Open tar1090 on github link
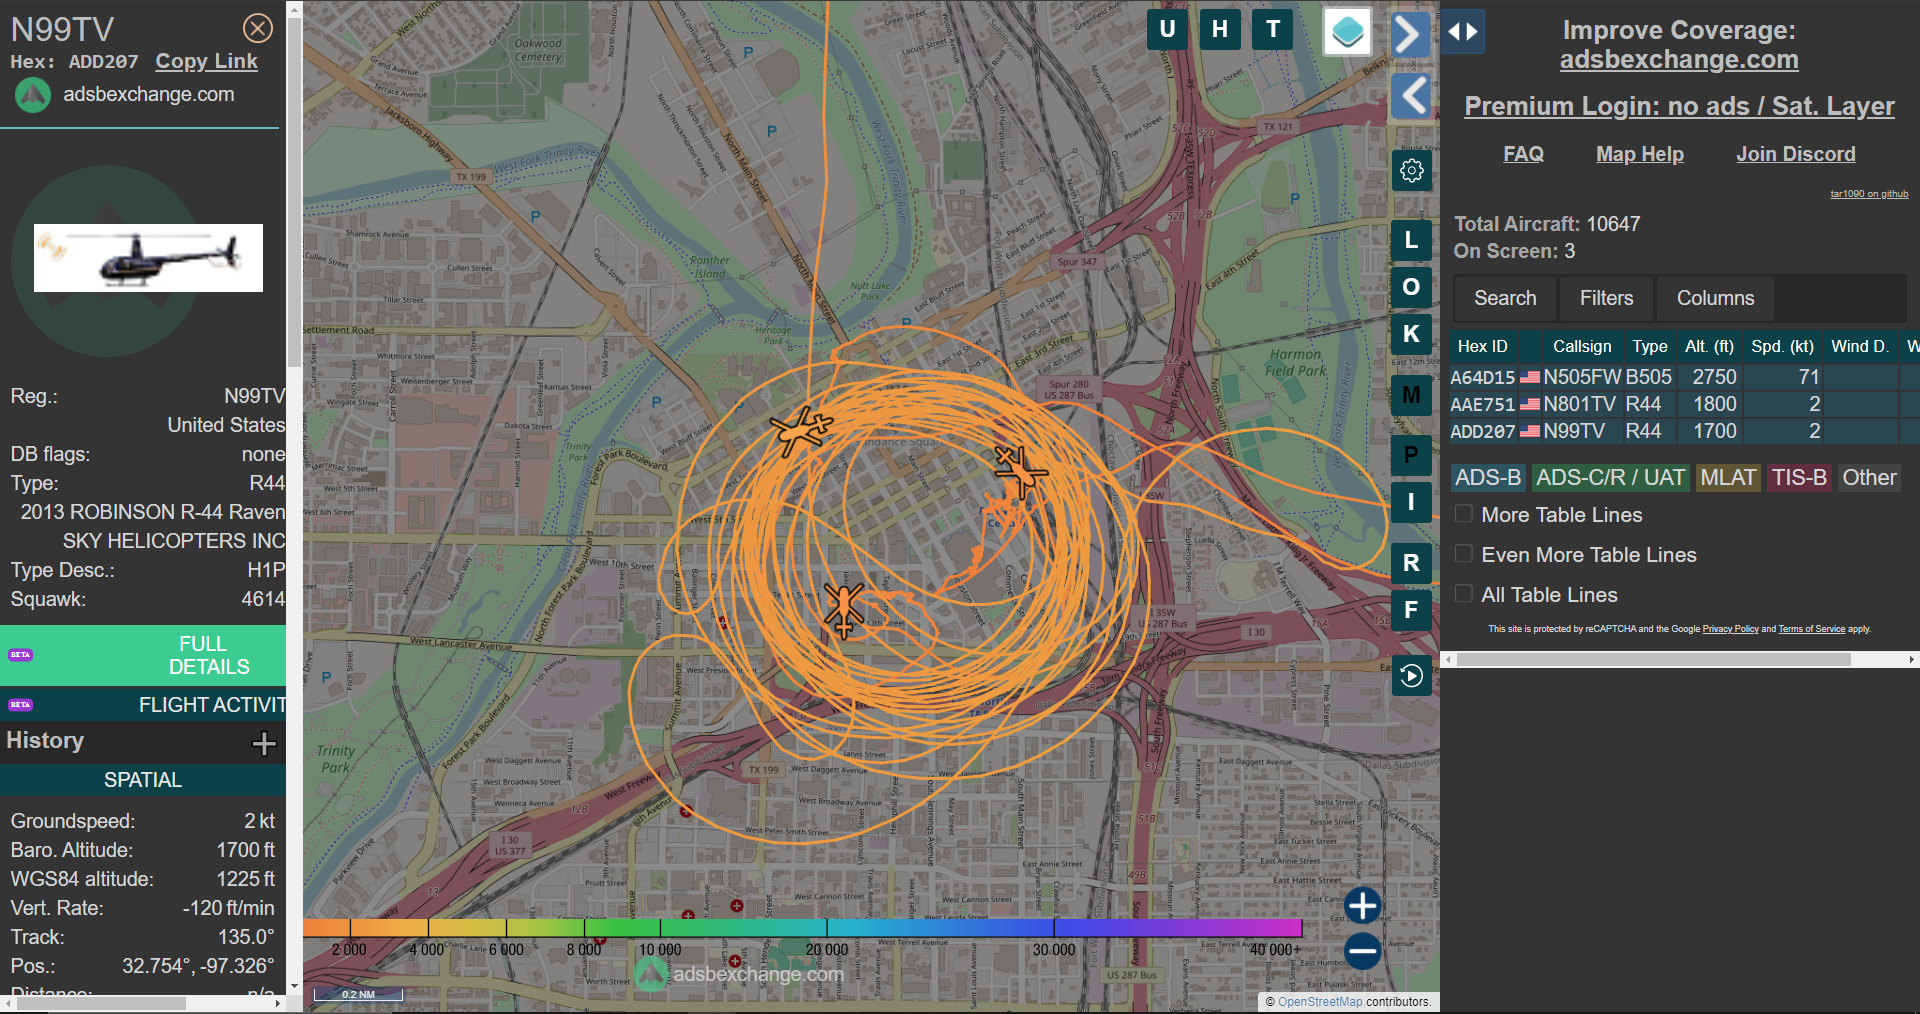The height and width of the screenshot is (1014, 1920). 1869,194
